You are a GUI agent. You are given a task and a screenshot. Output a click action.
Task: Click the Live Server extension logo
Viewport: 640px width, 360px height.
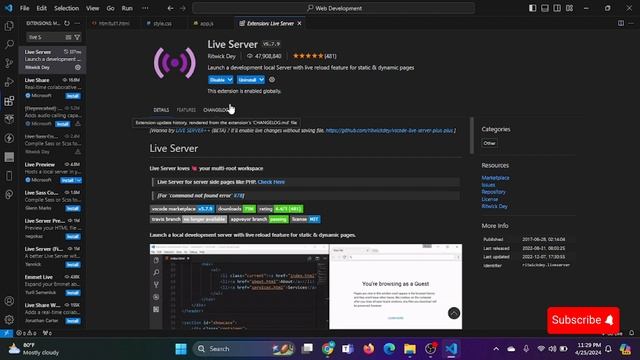tap(175, 63)
